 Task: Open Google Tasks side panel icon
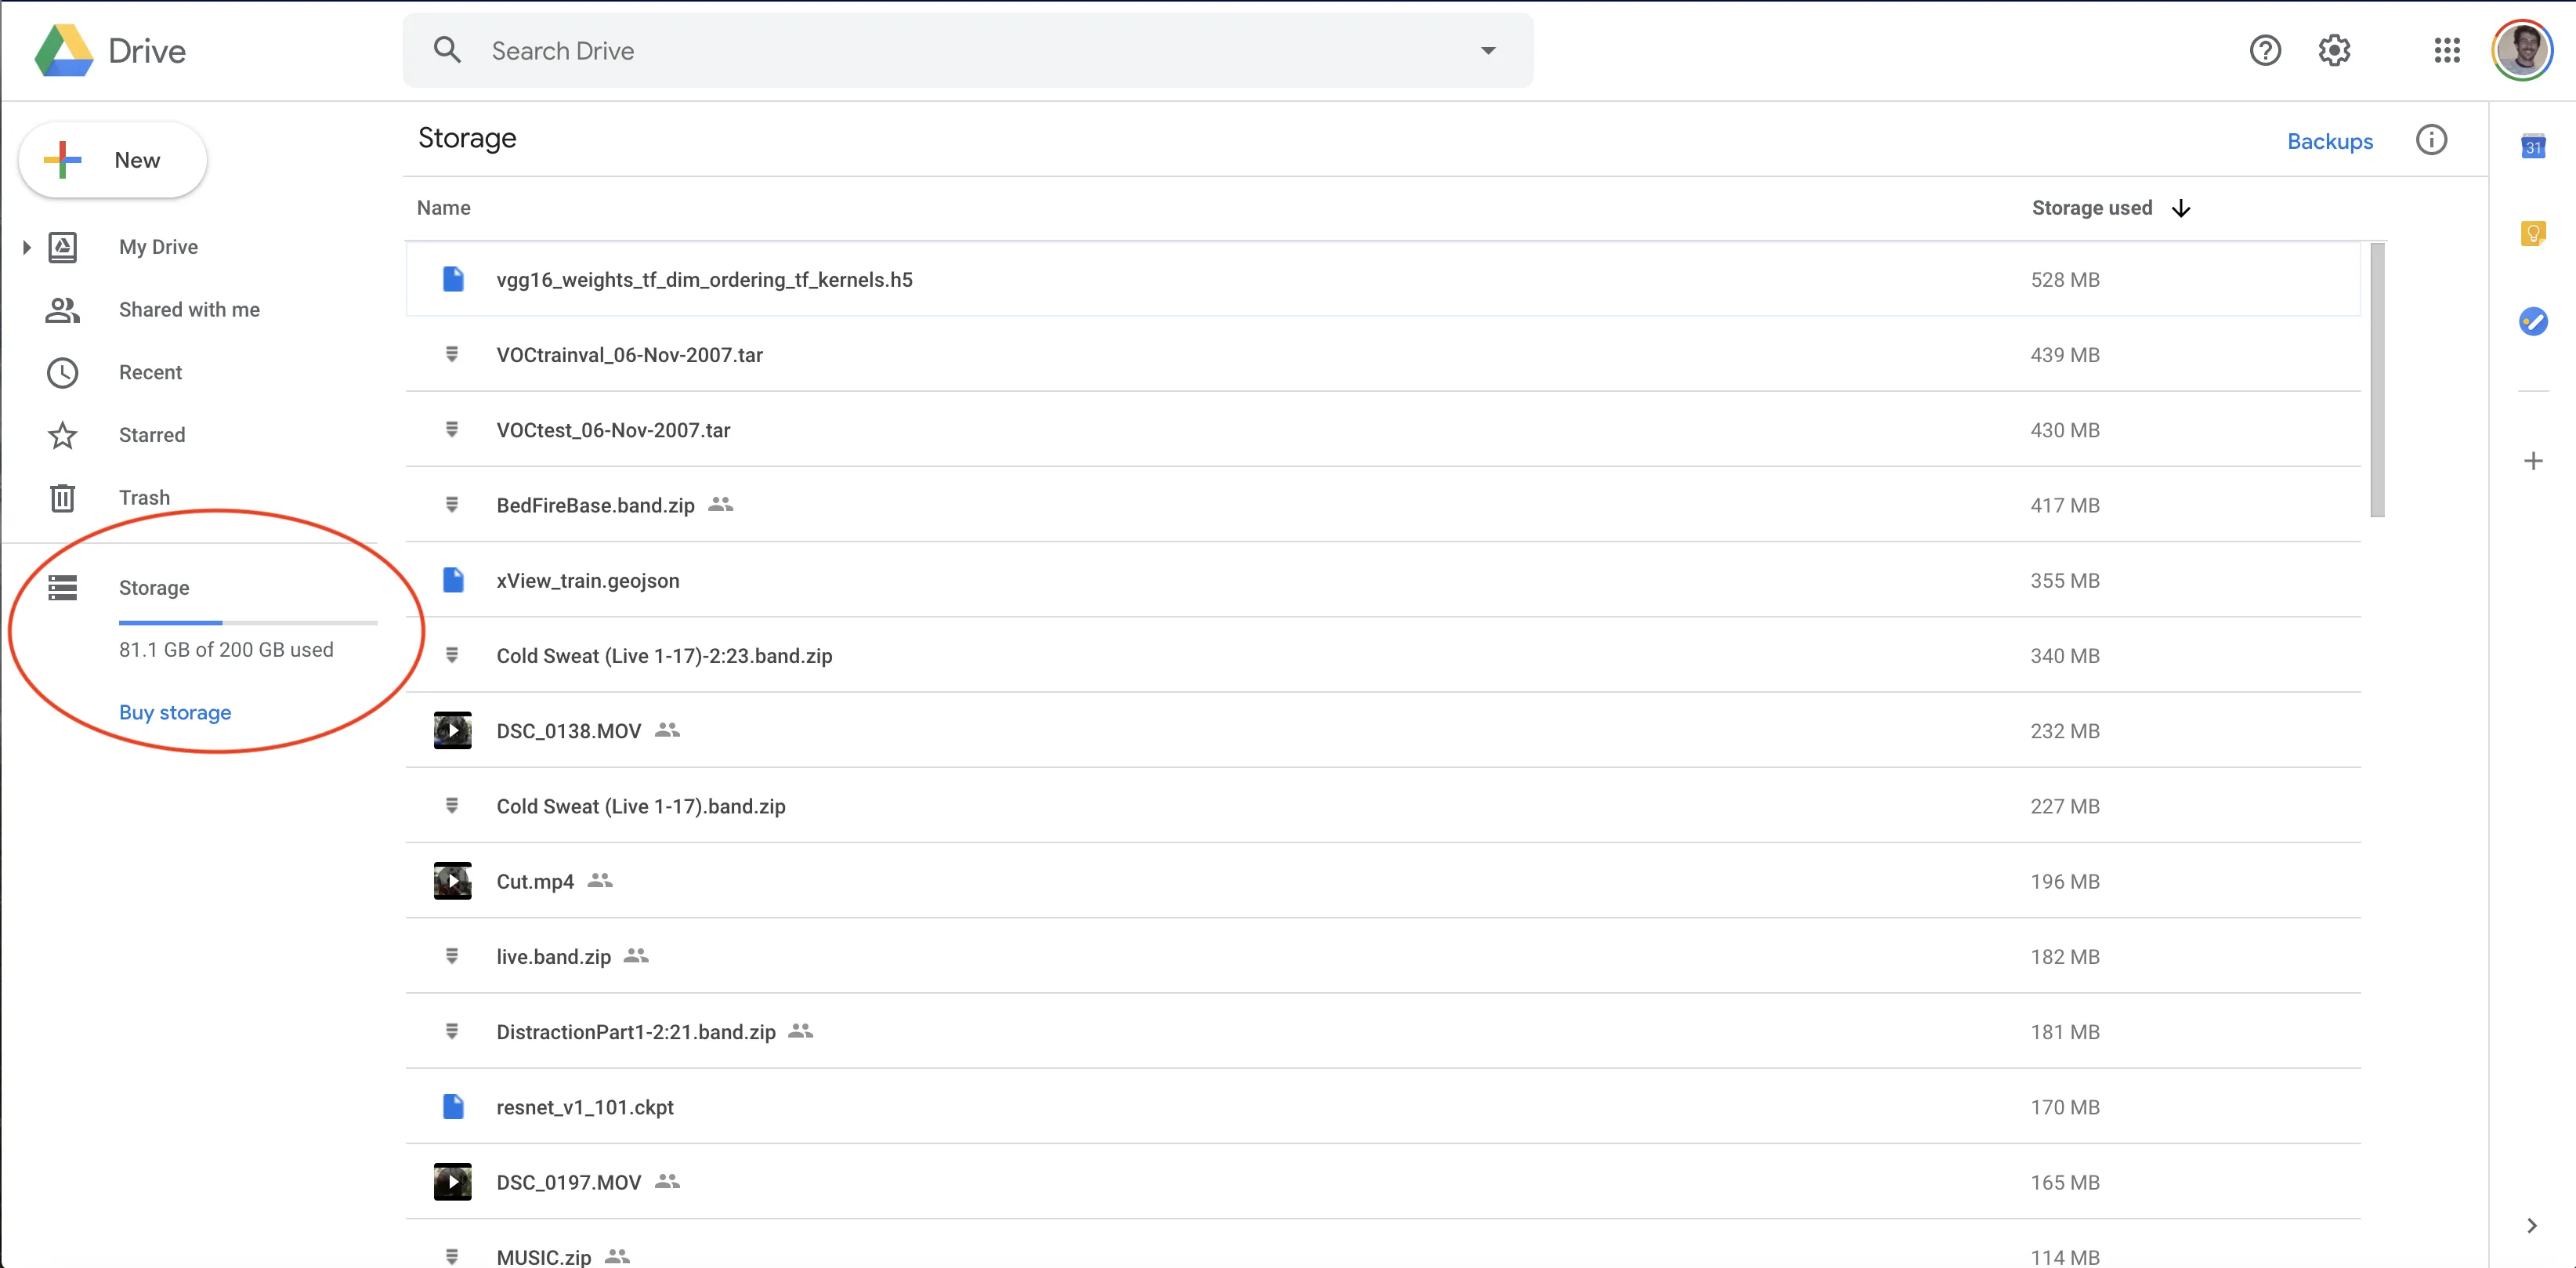click(2532, 321)
